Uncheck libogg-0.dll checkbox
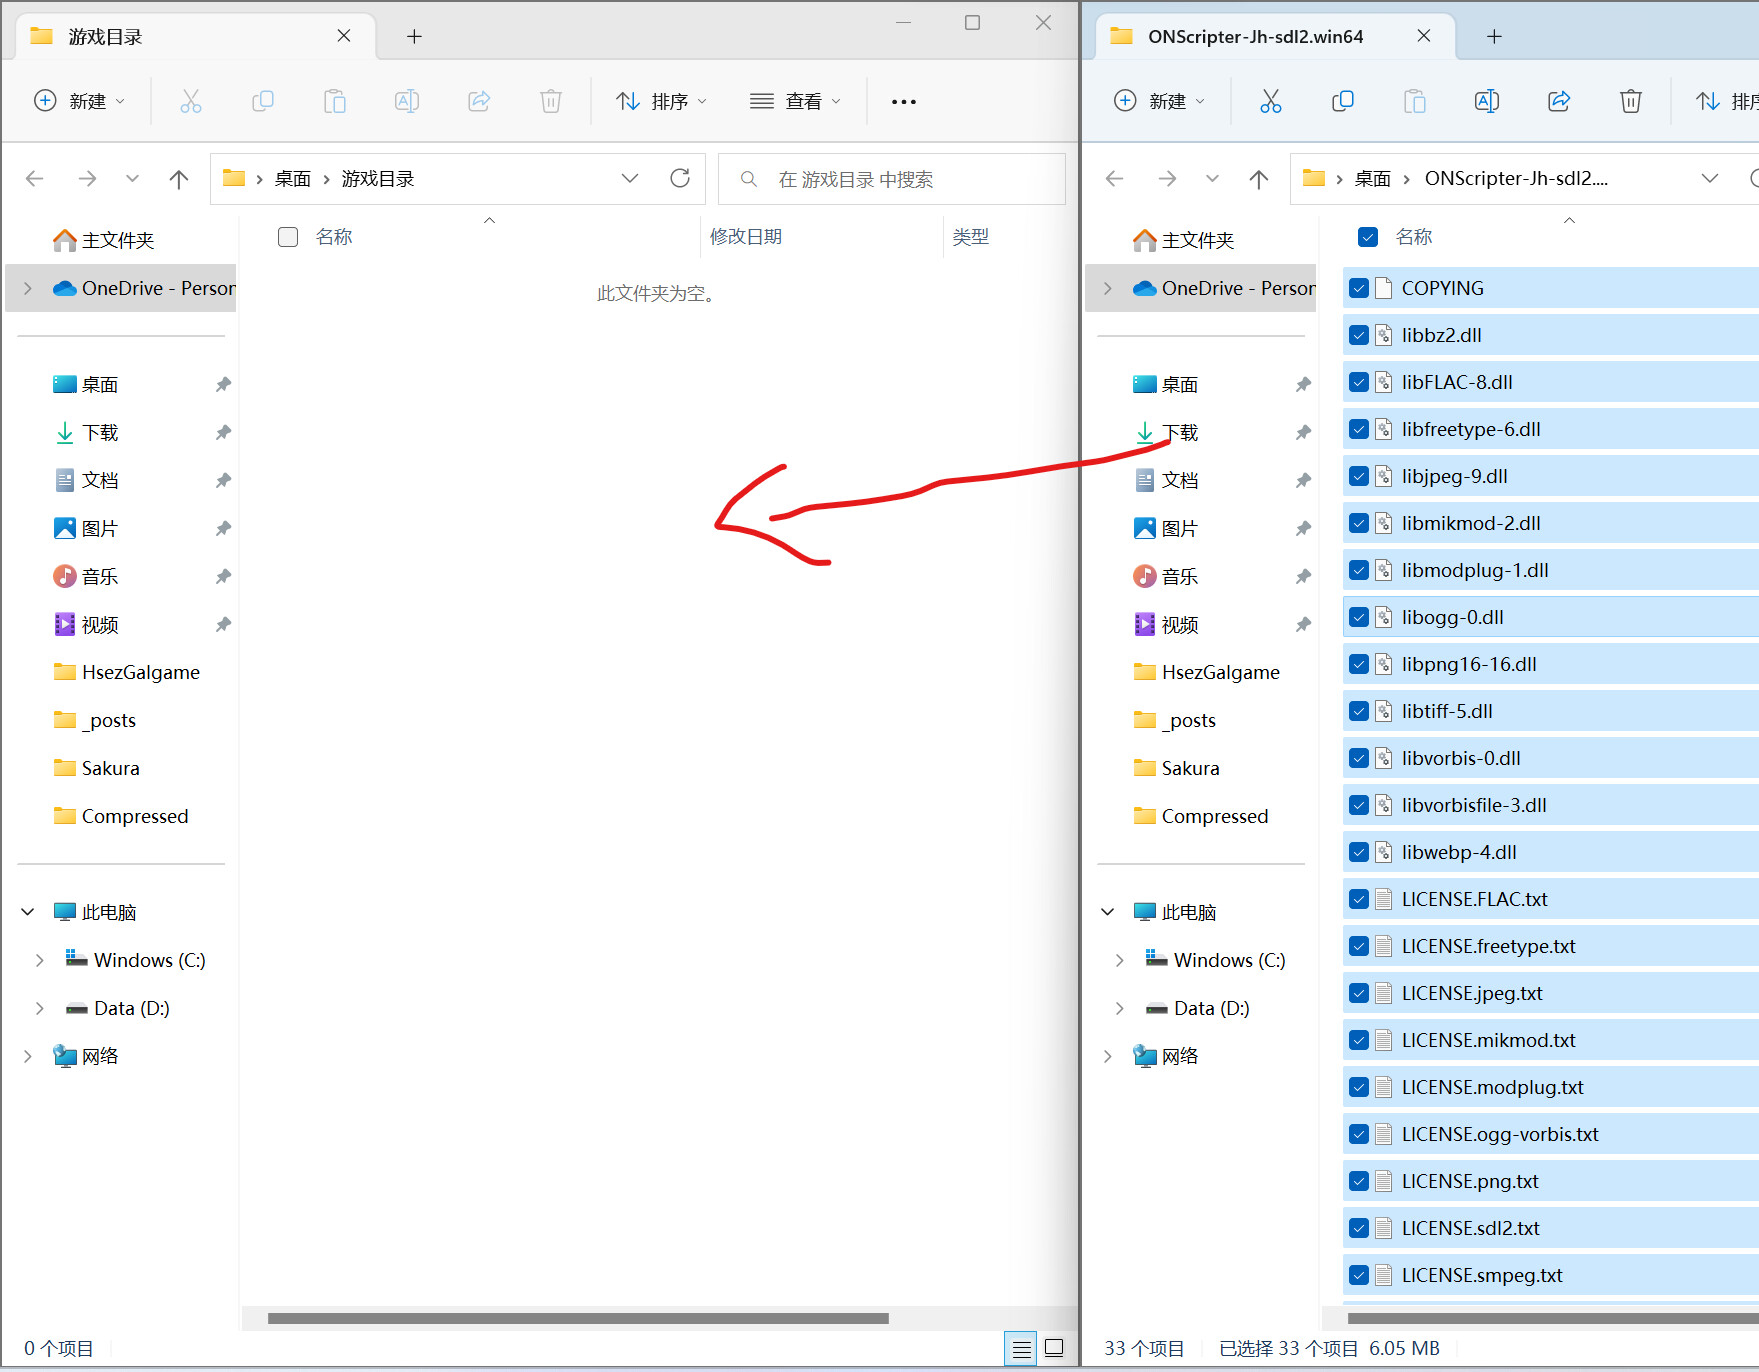 (1359, 617)
